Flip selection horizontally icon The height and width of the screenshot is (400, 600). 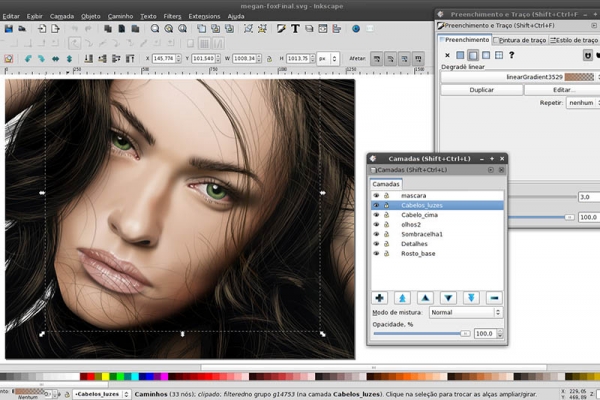coord(55,59)
